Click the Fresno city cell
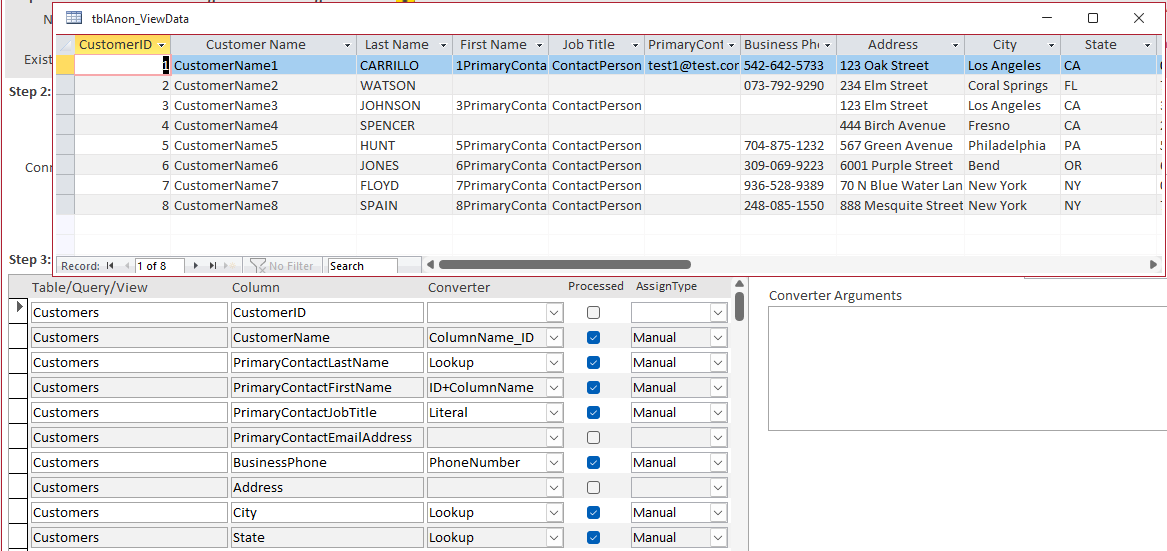Viewport: 1167px width, 551px height. click(1012, 126)
